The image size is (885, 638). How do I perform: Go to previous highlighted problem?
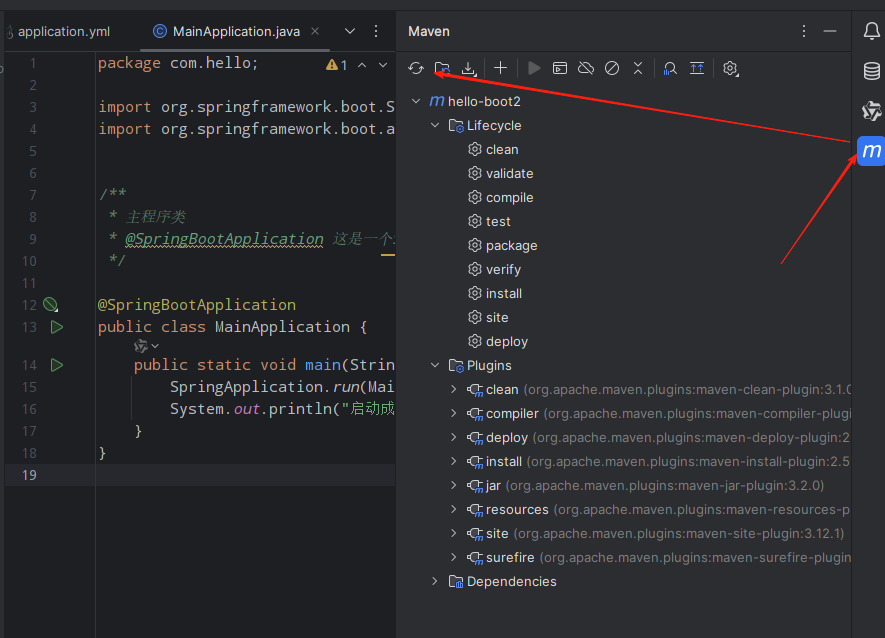point(362,65)
